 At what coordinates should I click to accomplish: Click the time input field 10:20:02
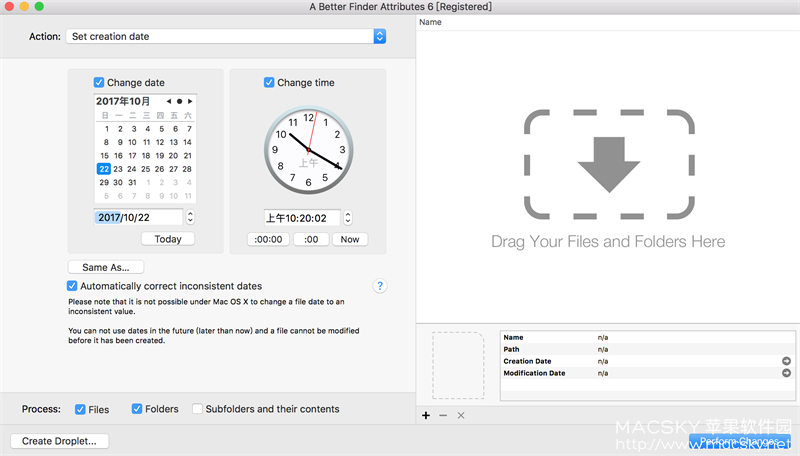click(302, 218)
